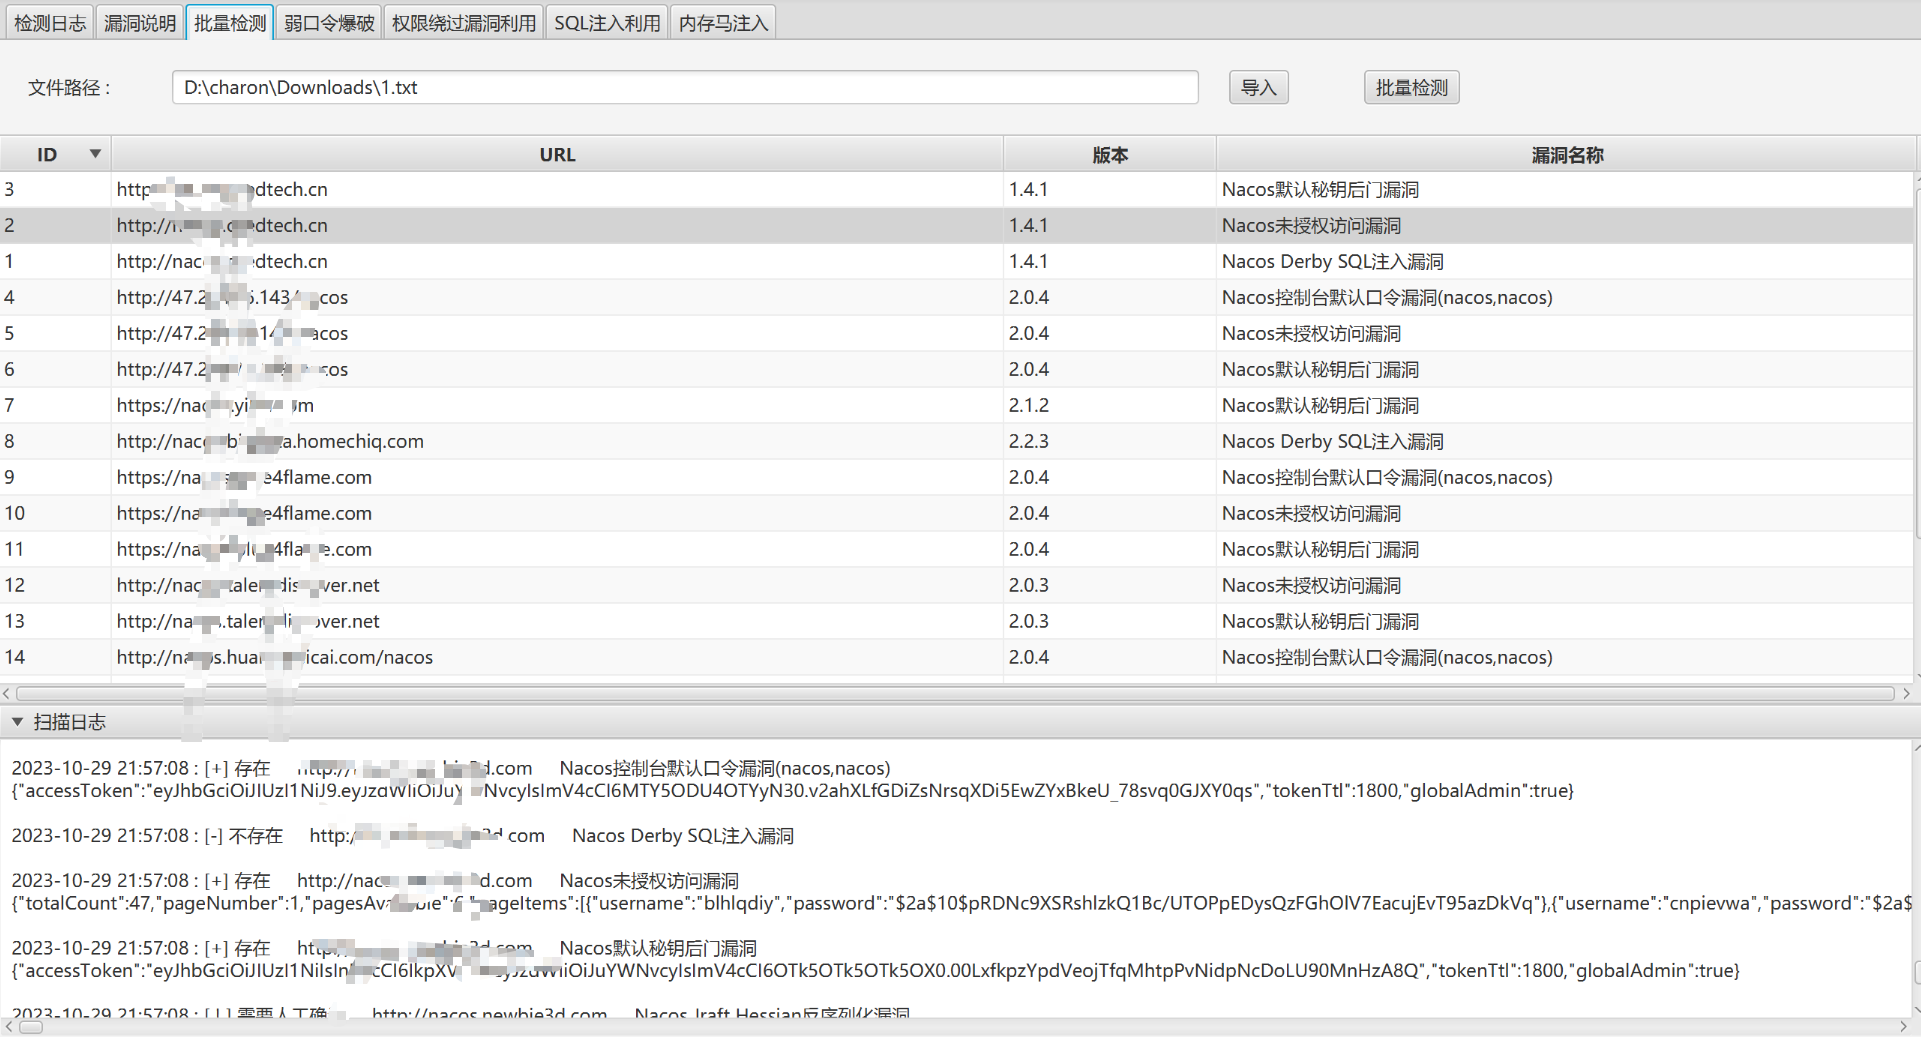This screenshot has height=1037, width=1921.
Task: Go to 权限绕过漏洞利用 tab
Action: (464, 22)
